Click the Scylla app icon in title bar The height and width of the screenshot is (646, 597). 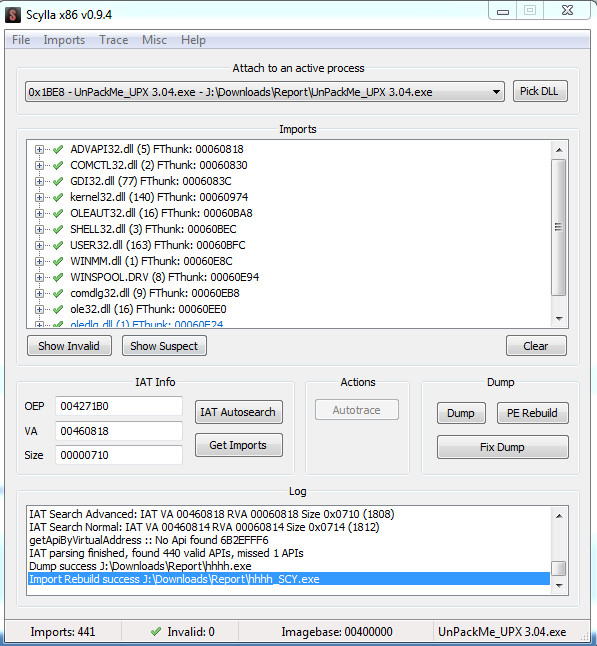point(13,15)
